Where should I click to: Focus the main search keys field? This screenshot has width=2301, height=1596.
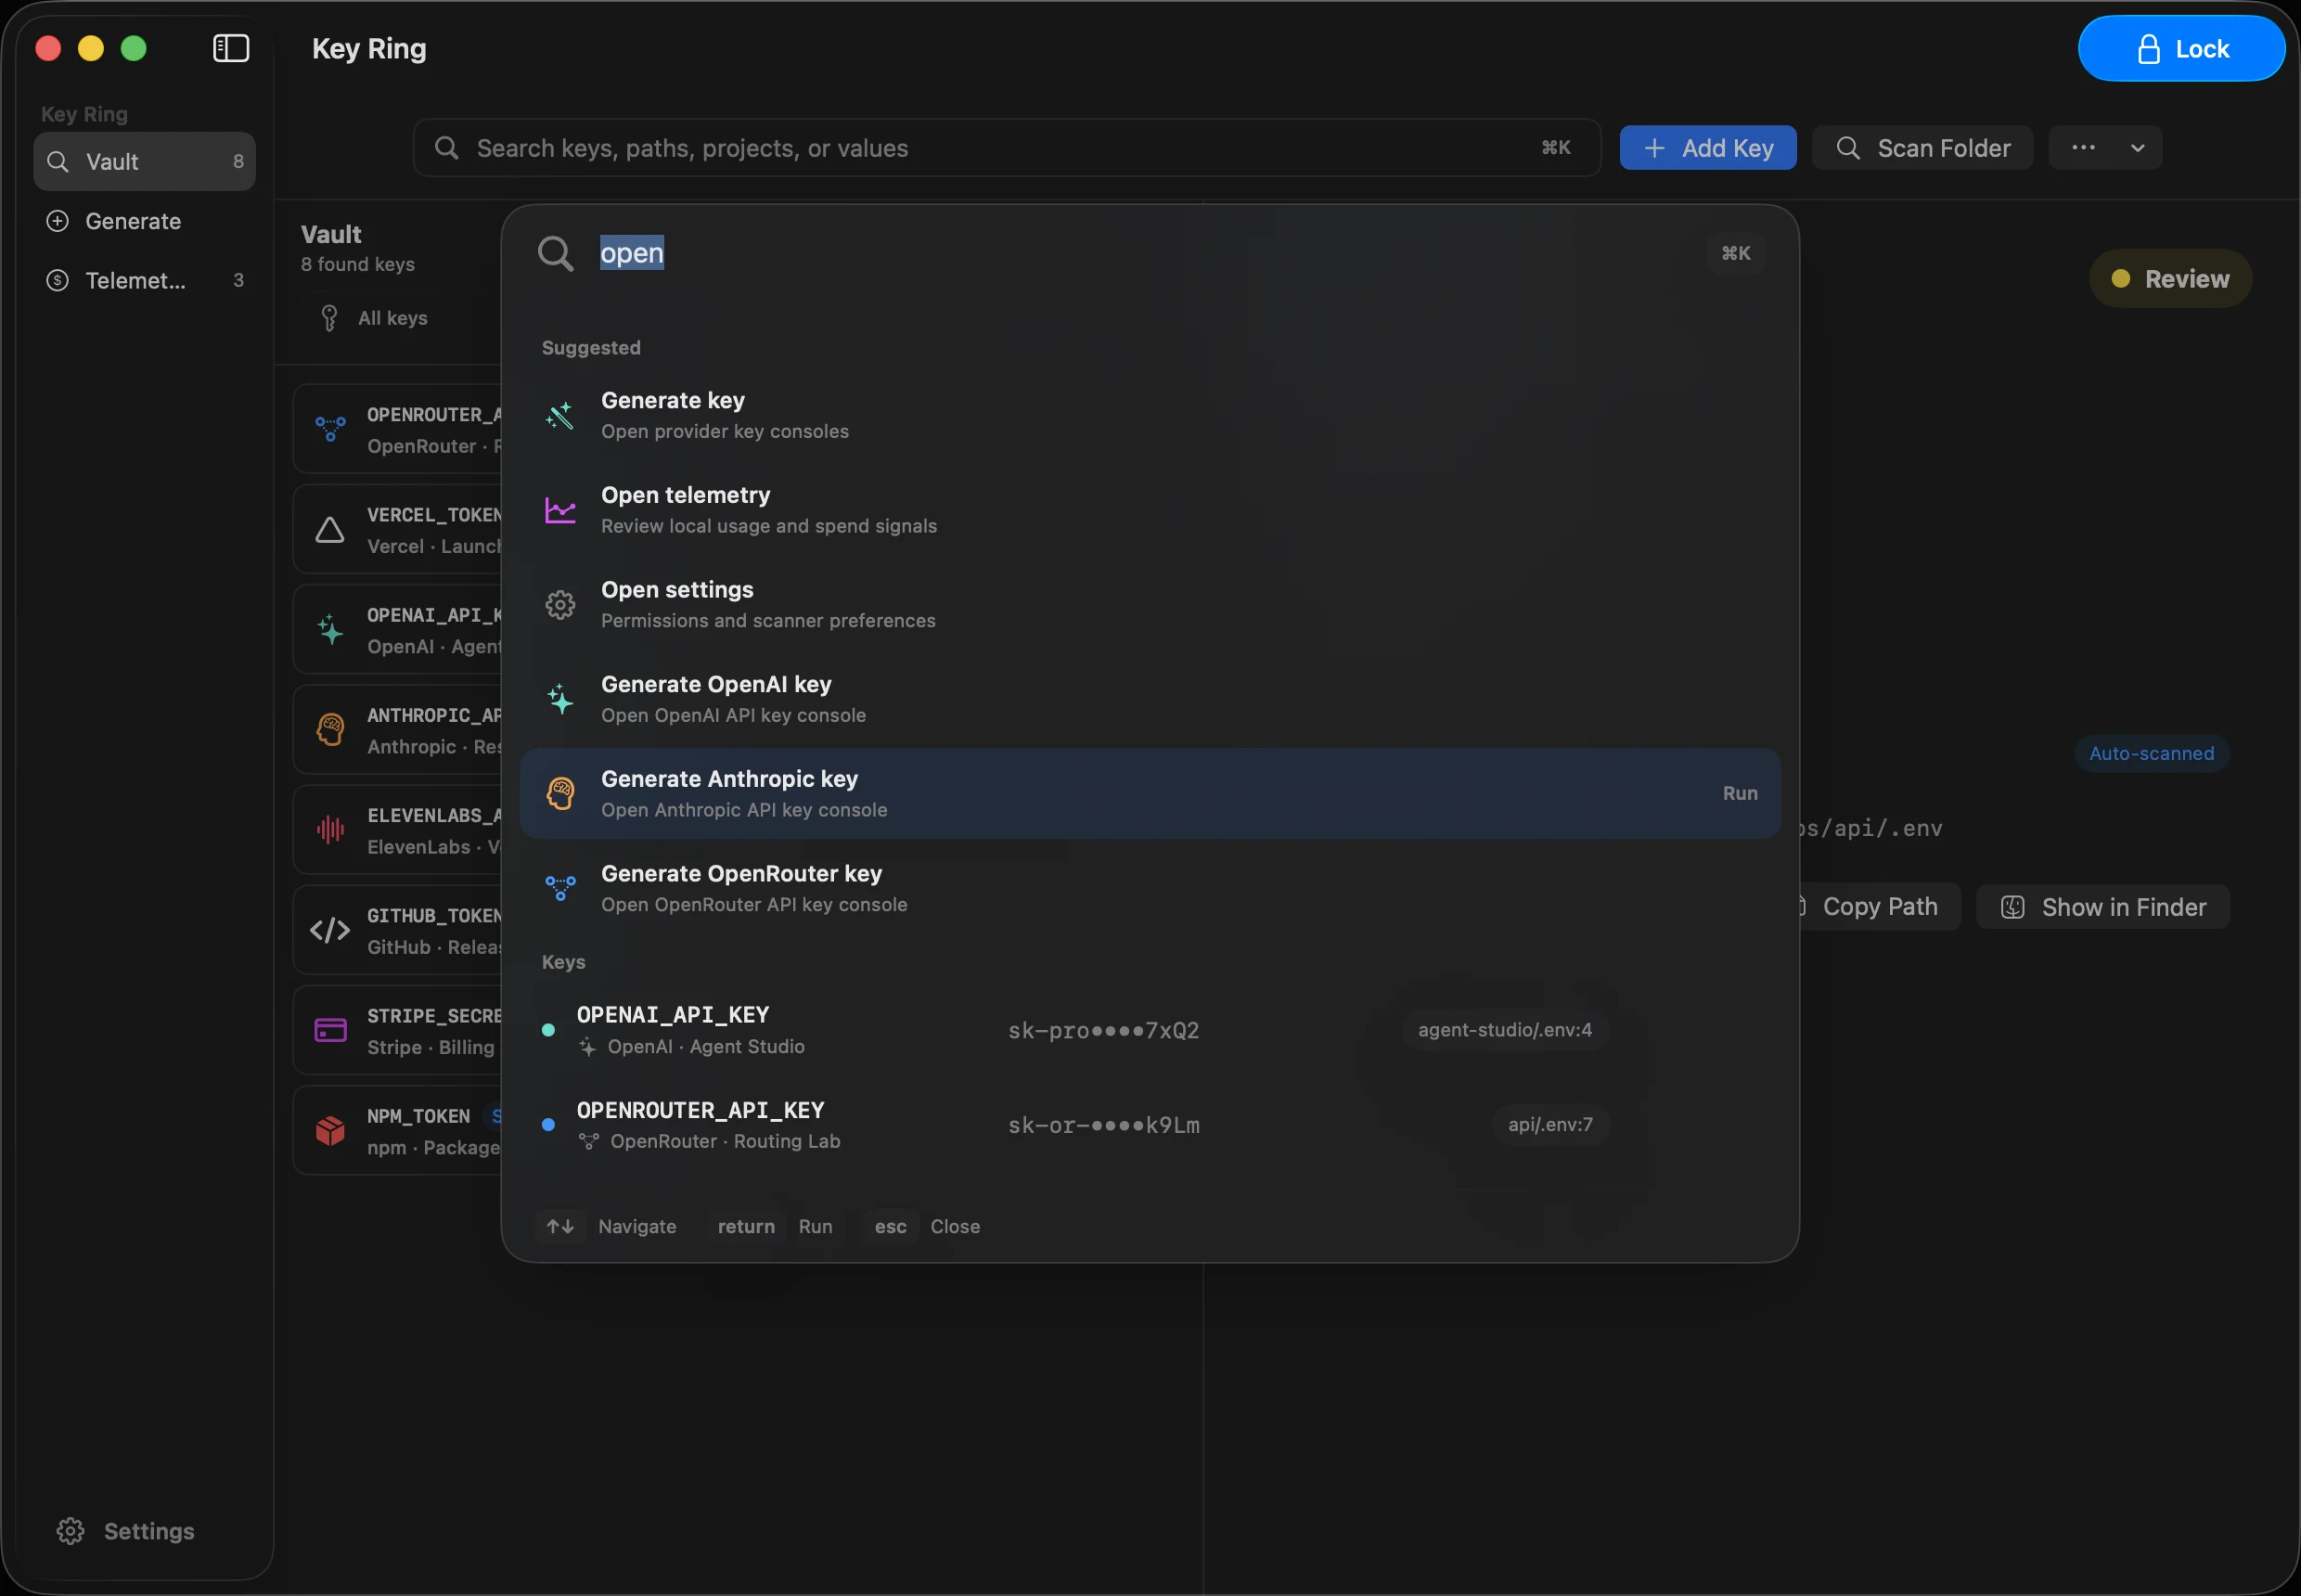point(1007,148)
